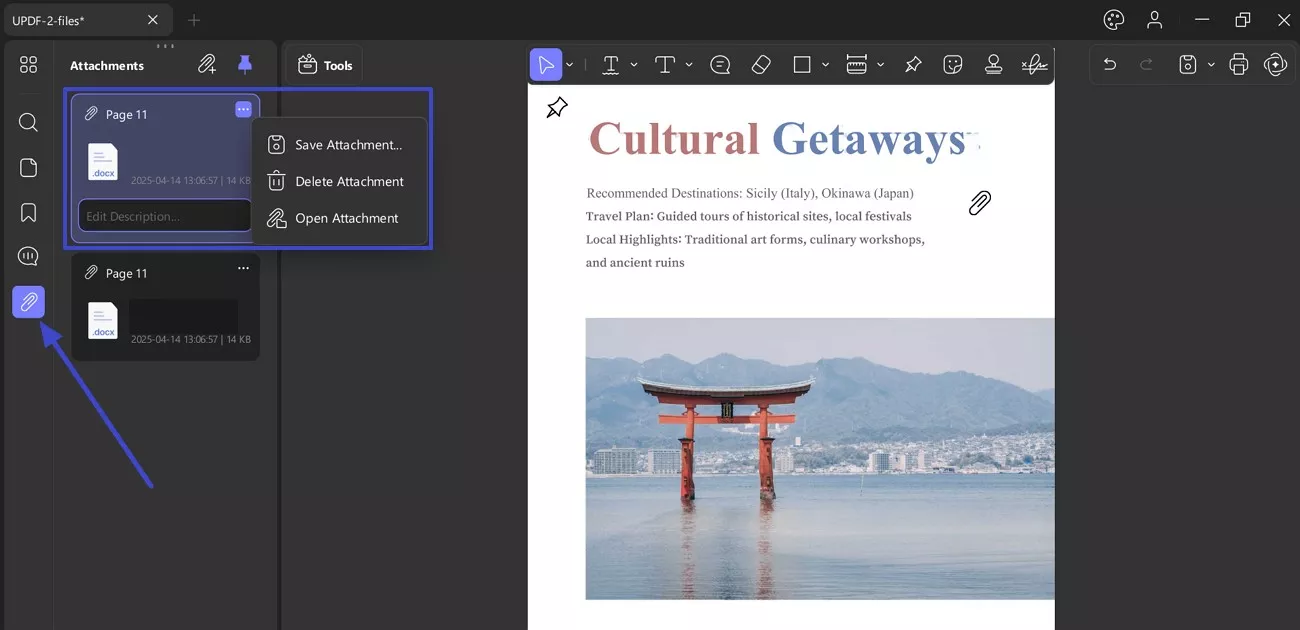Open three-dot menu on second Page 11 attachment
Screen dimensions: 1300x630
[243, 269]
